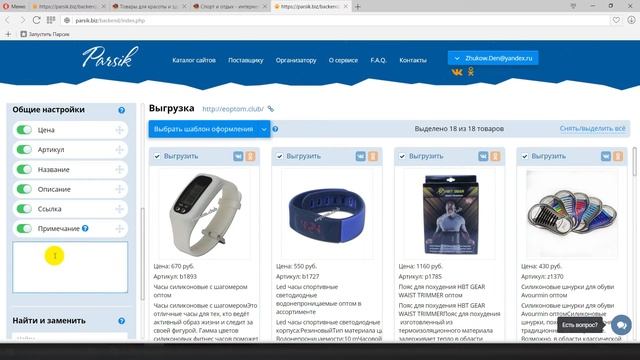This screenshot has width=640, height=360.
Task: Uncheck Выгрузить on HBT GEAR belt card
Action: pos(402,156)
